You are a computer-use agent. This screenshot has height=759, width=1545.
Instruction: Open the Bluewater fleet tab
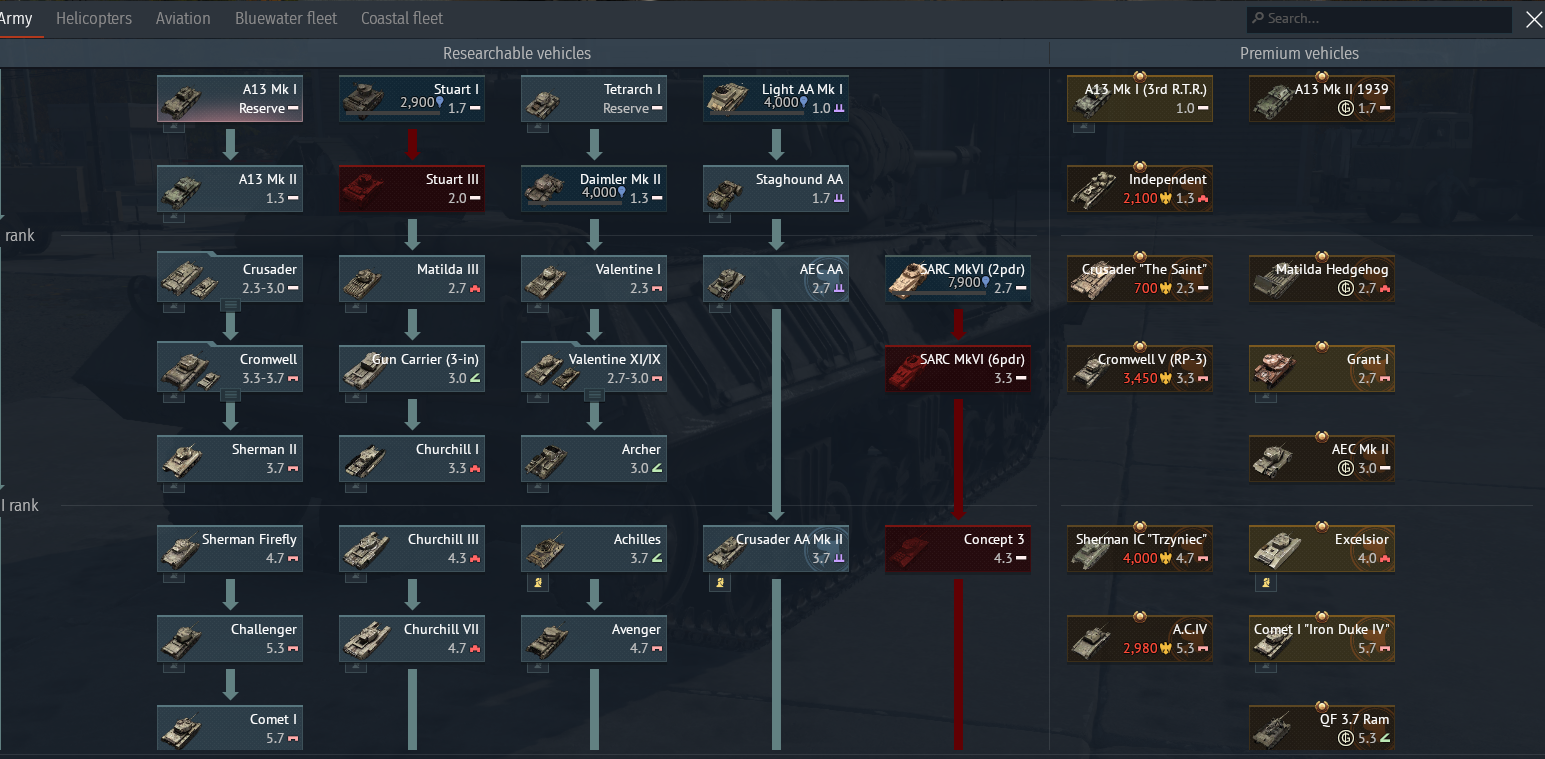click(x=286, y=18)
